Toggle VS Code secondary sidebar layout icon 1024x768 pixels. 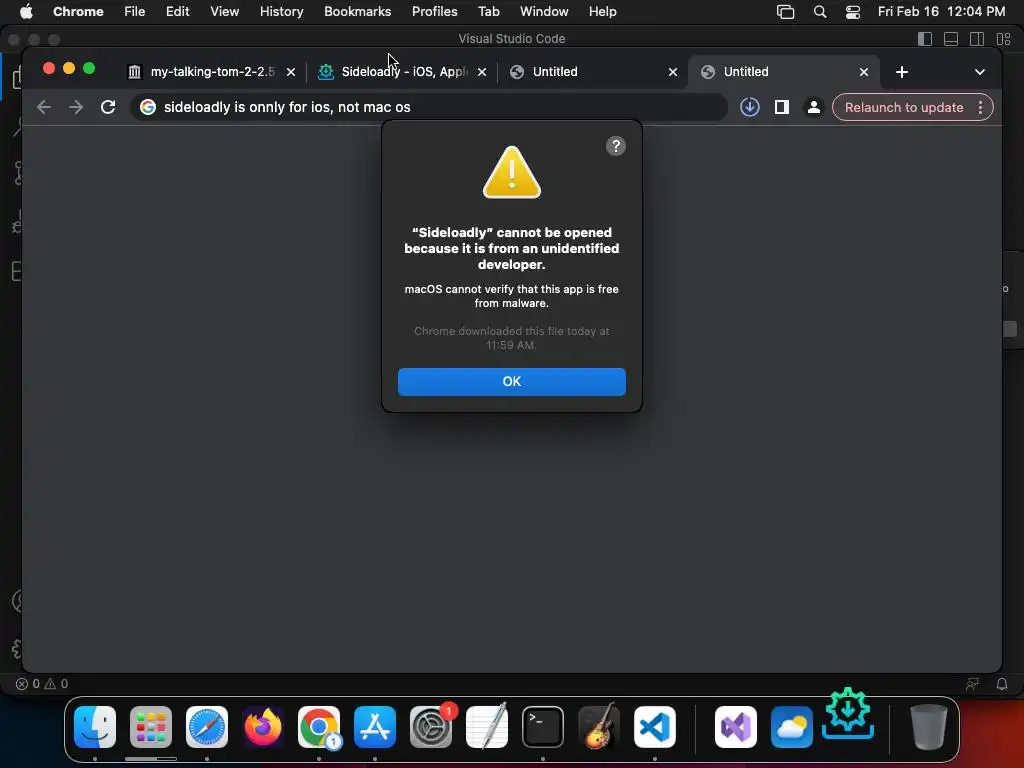pyautogui.click(x=977, y=39)
